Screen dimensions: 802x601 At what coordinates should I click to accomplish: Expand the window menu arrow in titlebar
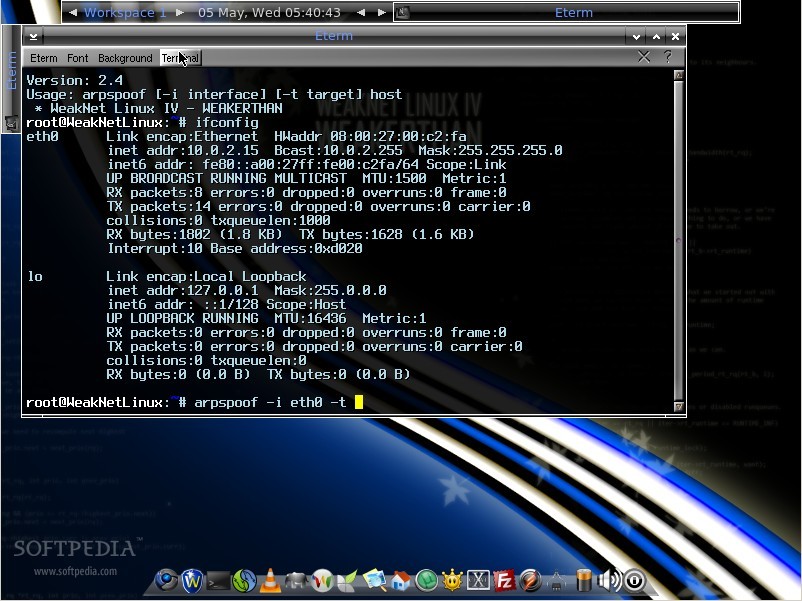(33, 36)
